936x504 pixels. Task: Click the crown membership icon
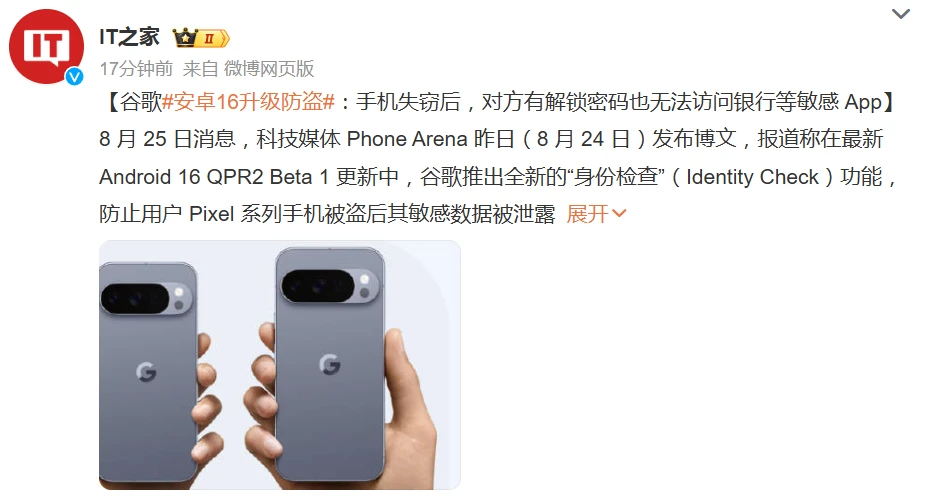185,38
